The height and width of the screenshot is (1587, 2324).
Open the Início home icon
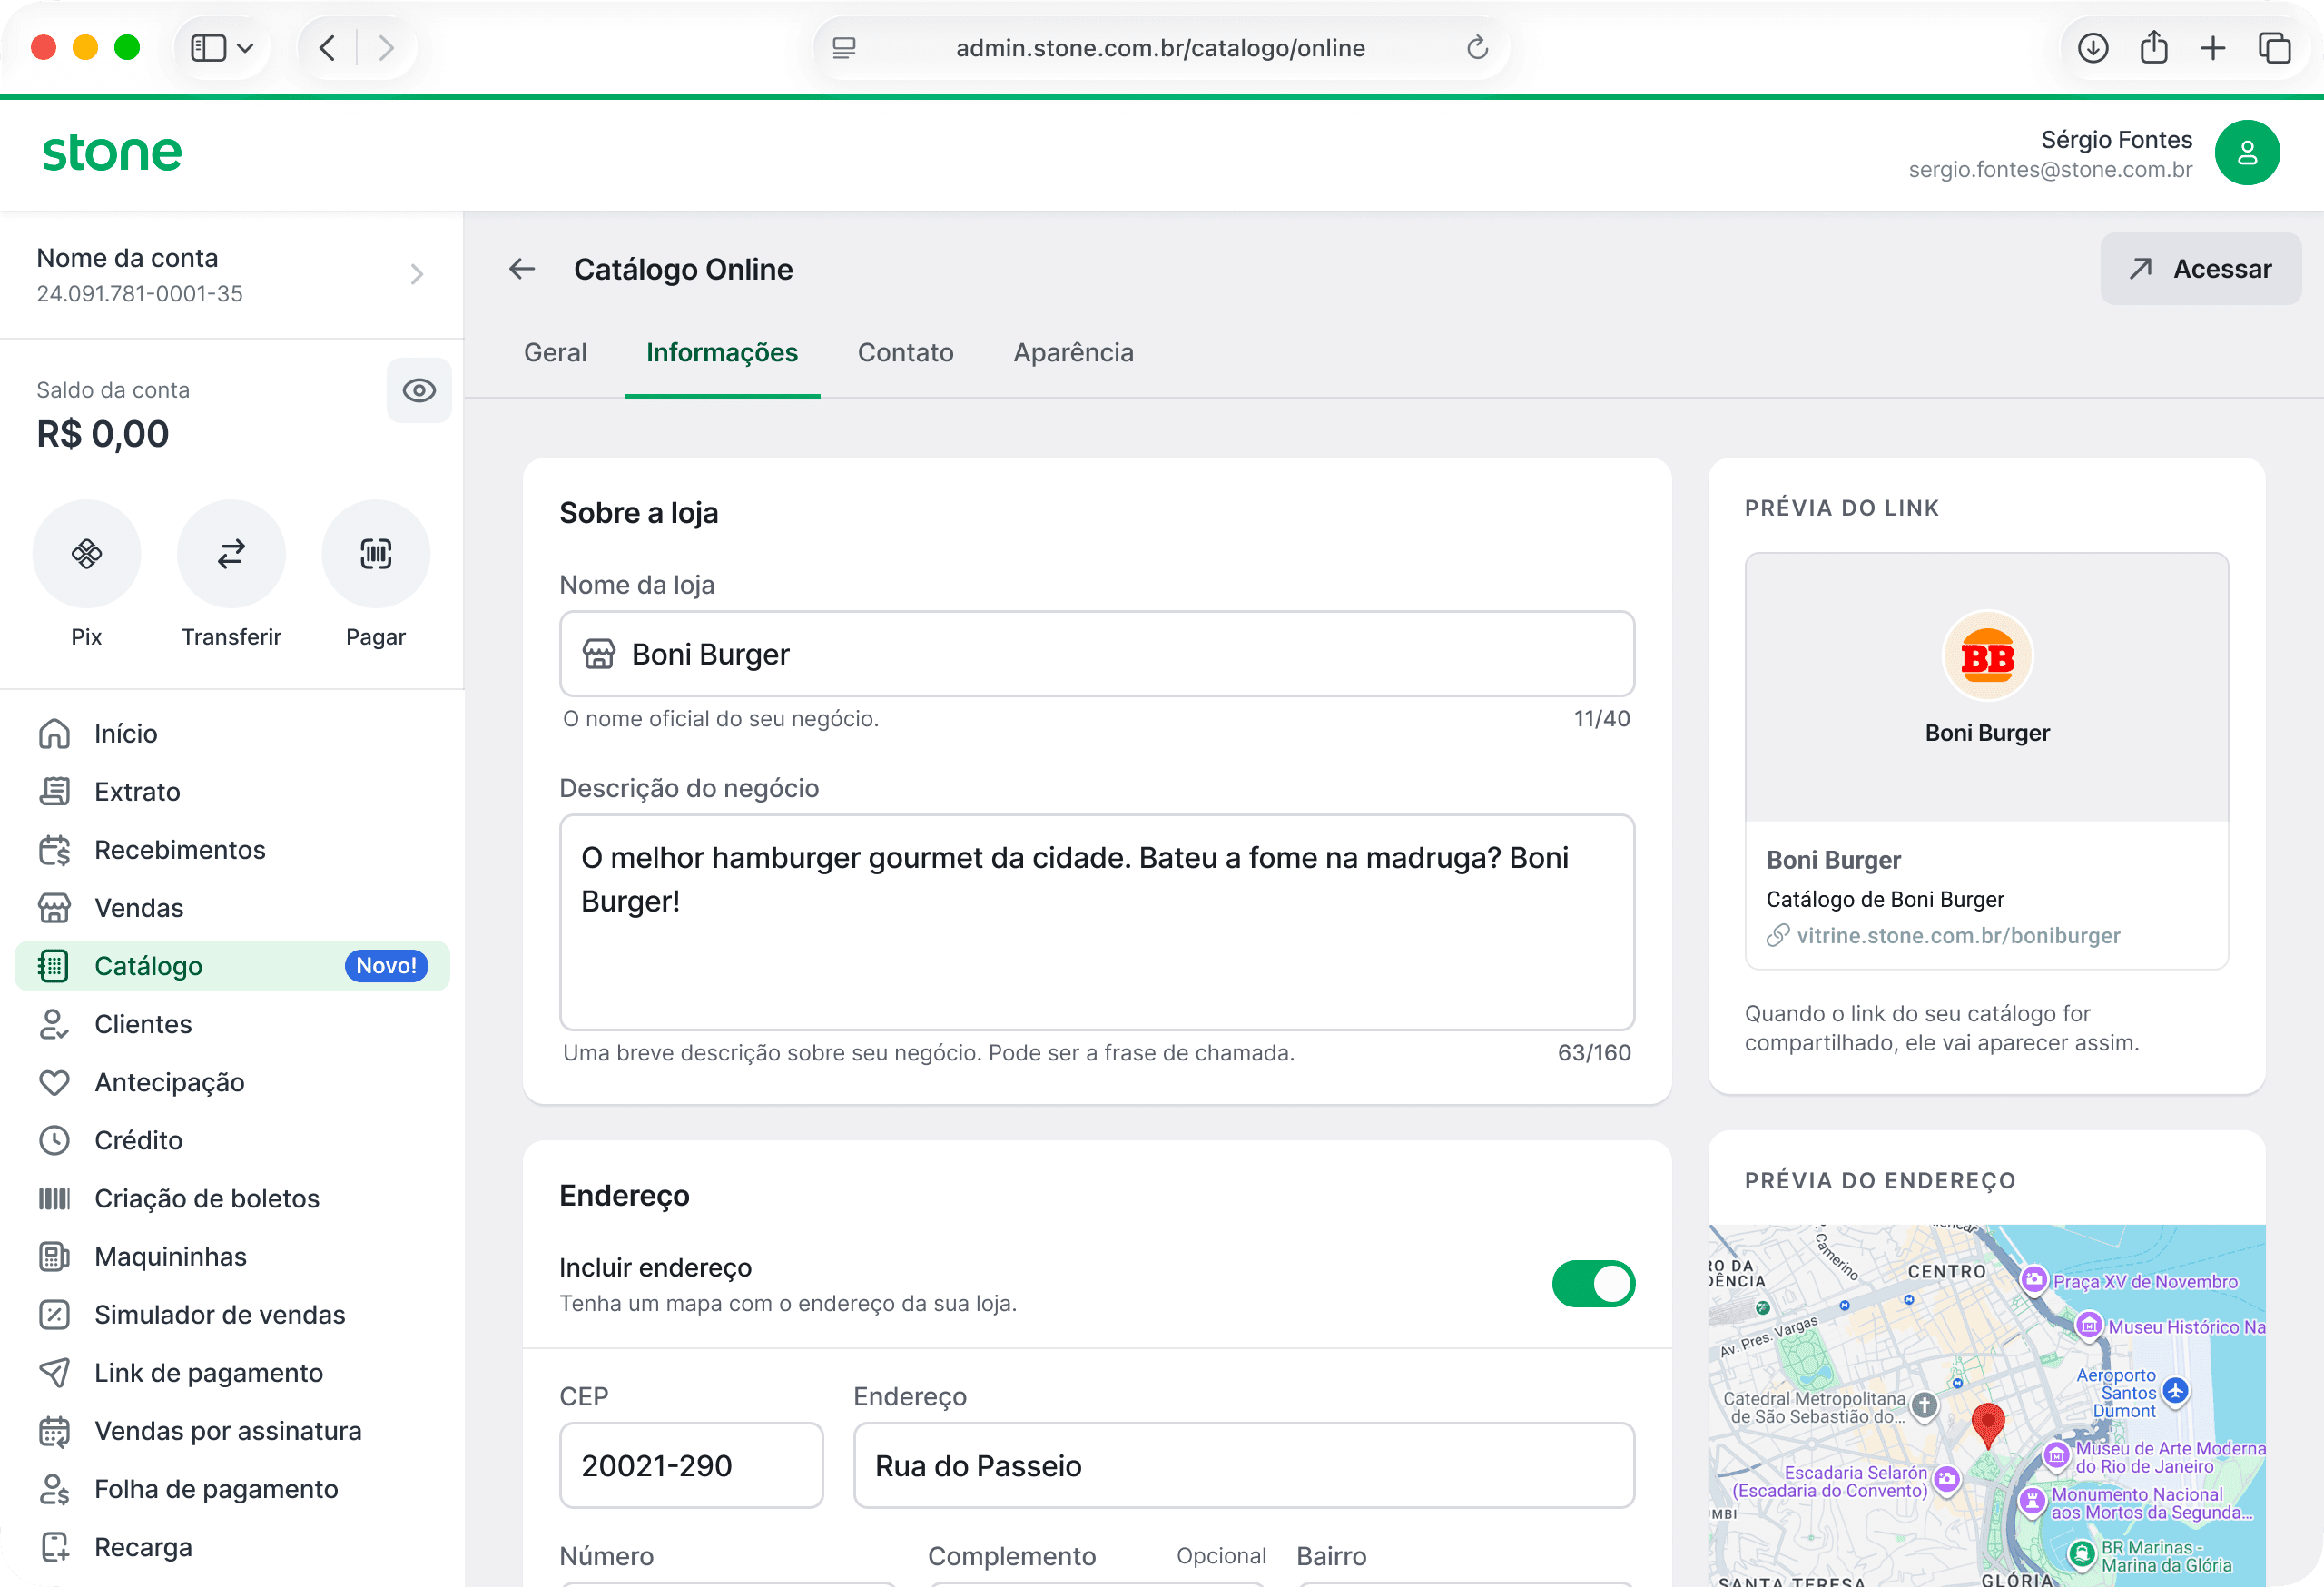(x=54, y=734)
